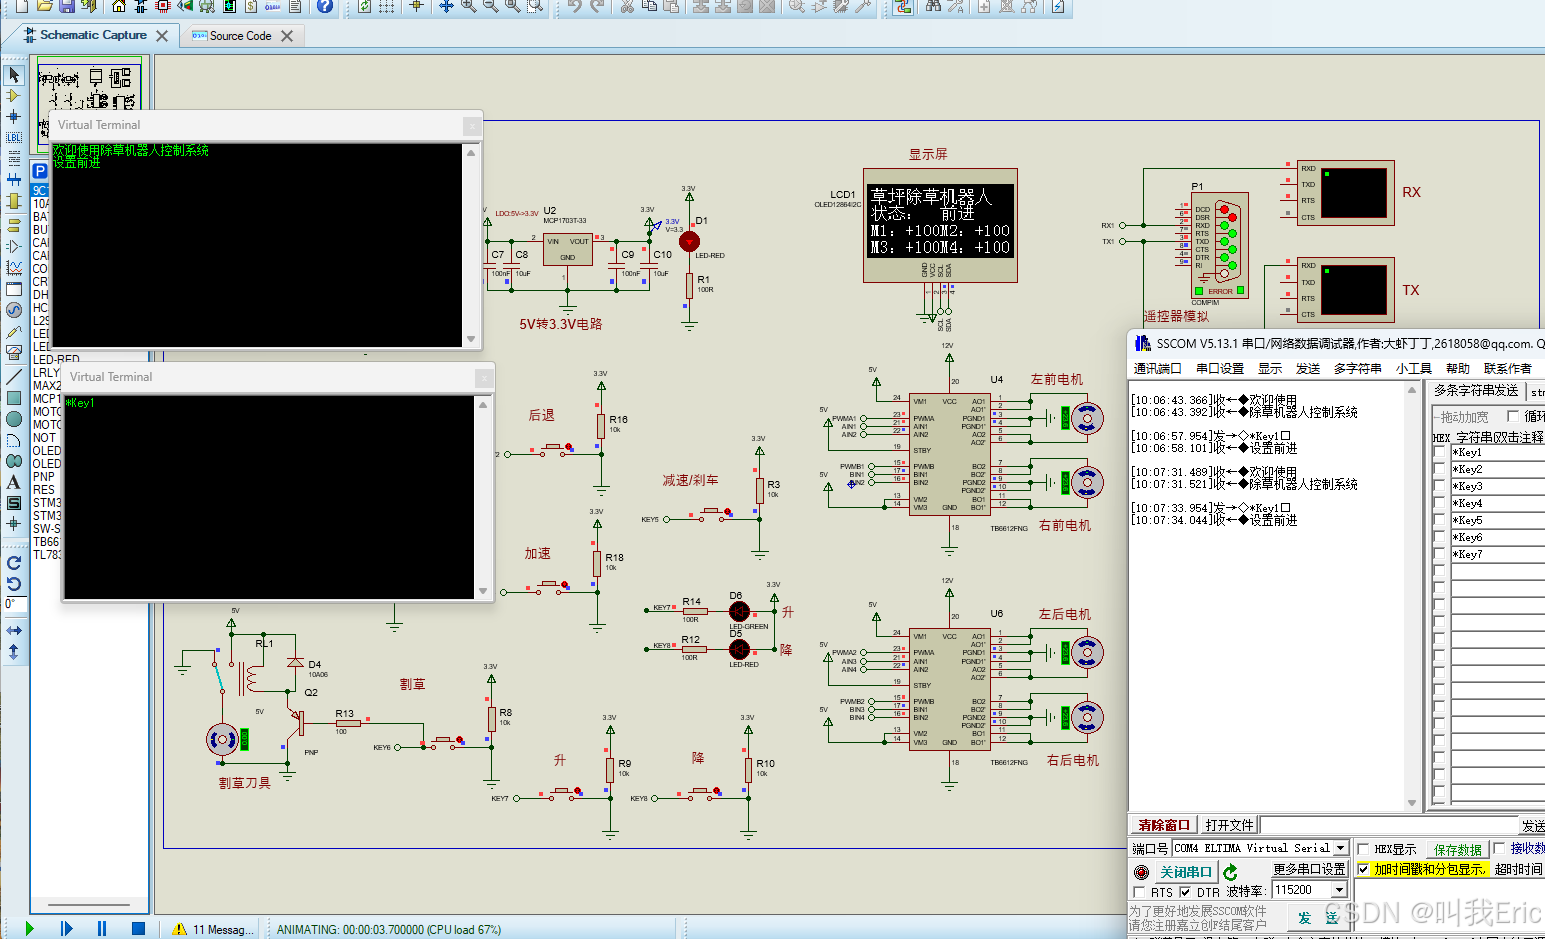Rotate clockwise using the rotate icon
Image resolution: width=1545 pixels, height=939 pixels.
point(14,563)
